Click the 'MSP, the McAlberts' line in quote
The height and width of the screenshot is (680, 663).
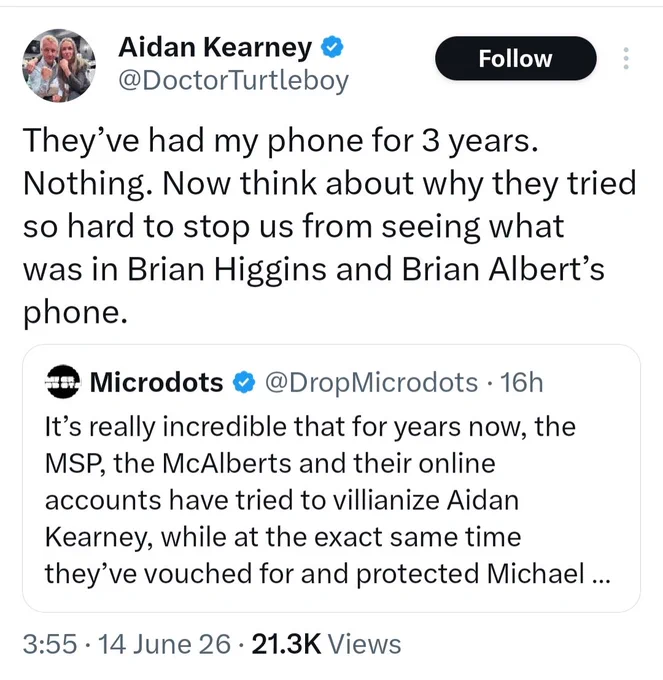click(270, 464)
